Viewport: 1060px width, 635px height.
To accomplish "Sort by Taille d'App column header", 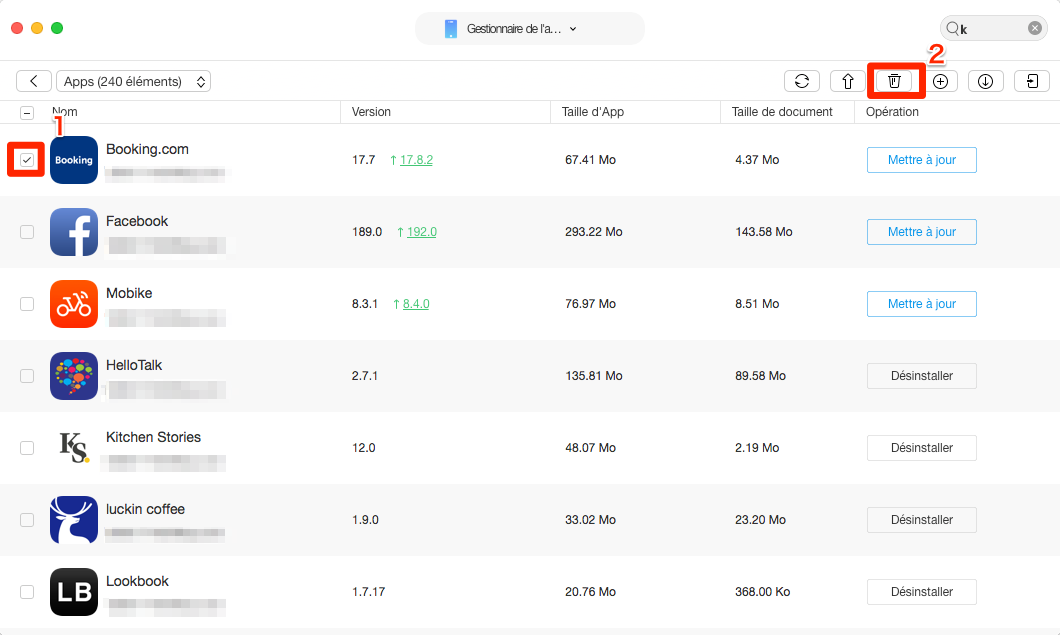I will pyautogui.click(x=592, y=112).
